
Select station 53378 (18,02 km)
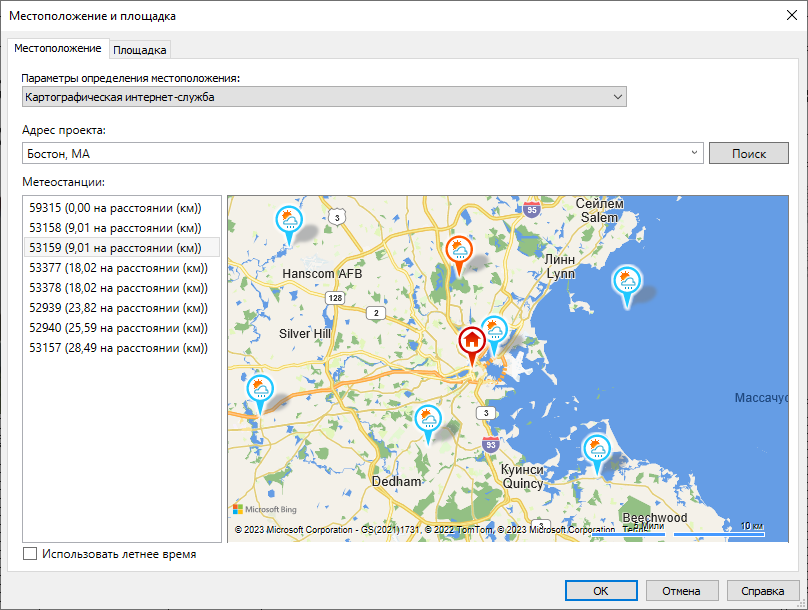click(x=122, y=288)
